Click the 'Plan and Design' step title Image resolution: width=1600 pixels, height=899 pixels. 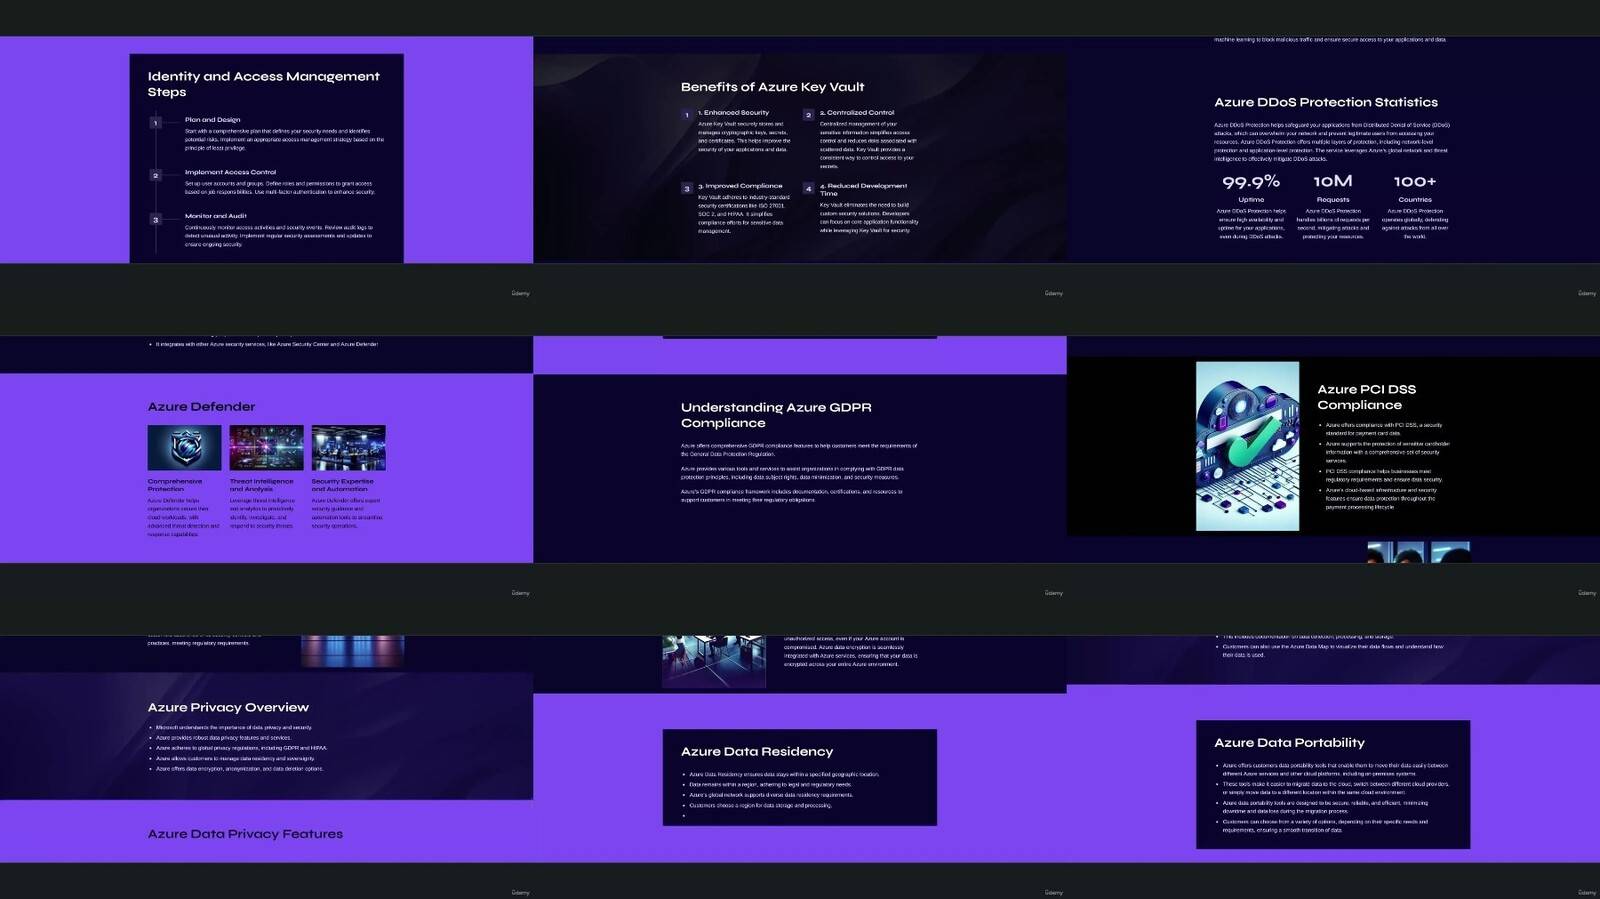point(212,119)
